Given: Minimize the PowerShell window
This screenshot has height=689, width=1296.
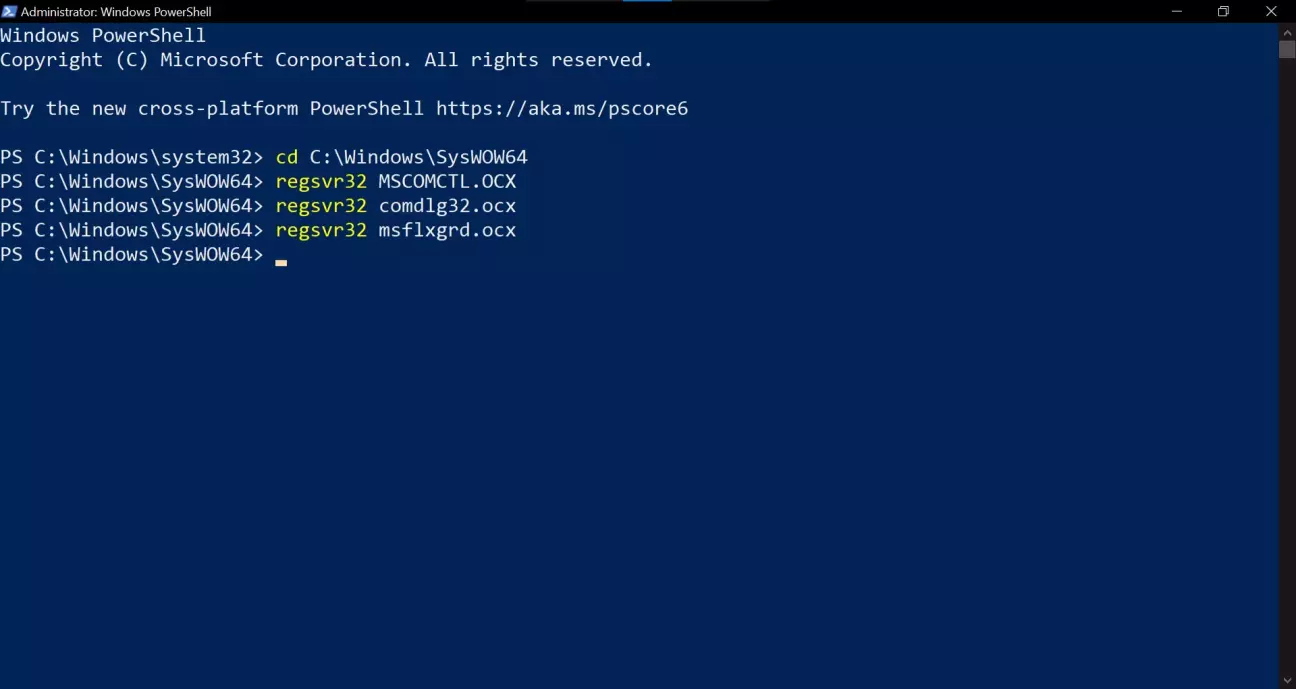Looking at the screenshot, I should point(1175,11).
